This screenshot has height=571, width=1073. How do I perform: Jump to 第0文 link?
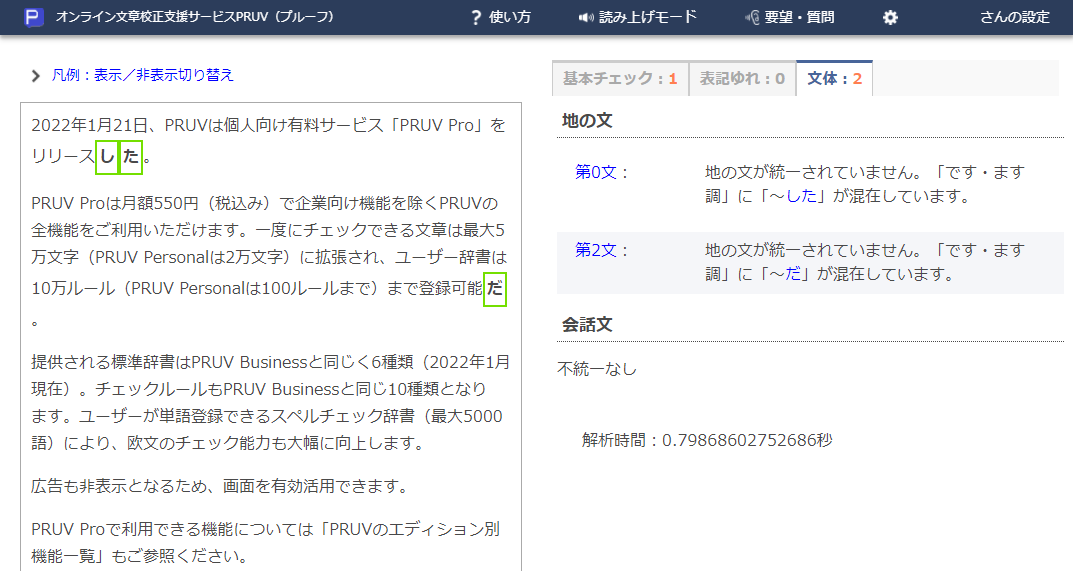596,172
